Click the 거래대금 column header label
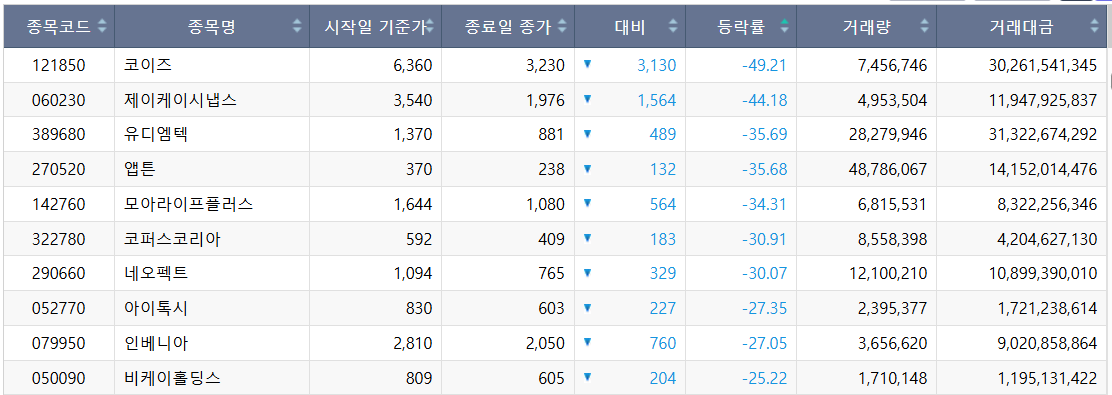Screen dimensions: 1112x395 pos(1021,27)
